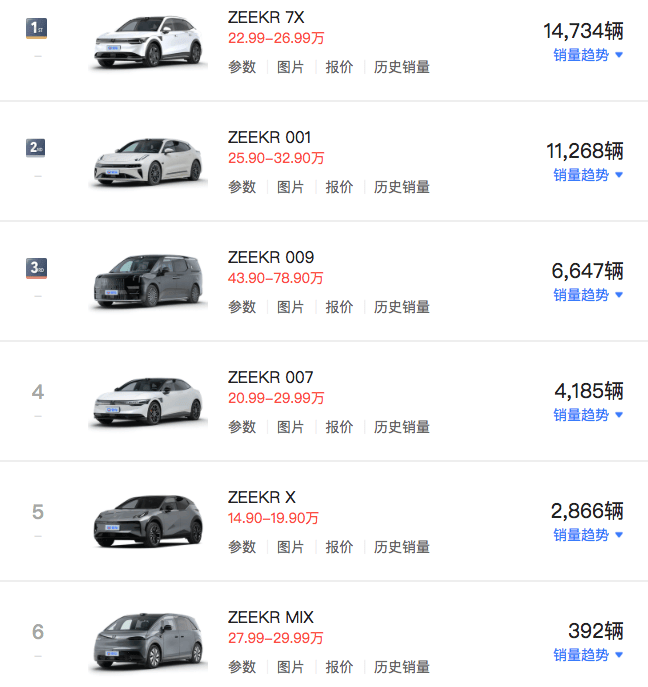
Task: Click the 3rd place rank badge
Action: (x=36, y=268)
